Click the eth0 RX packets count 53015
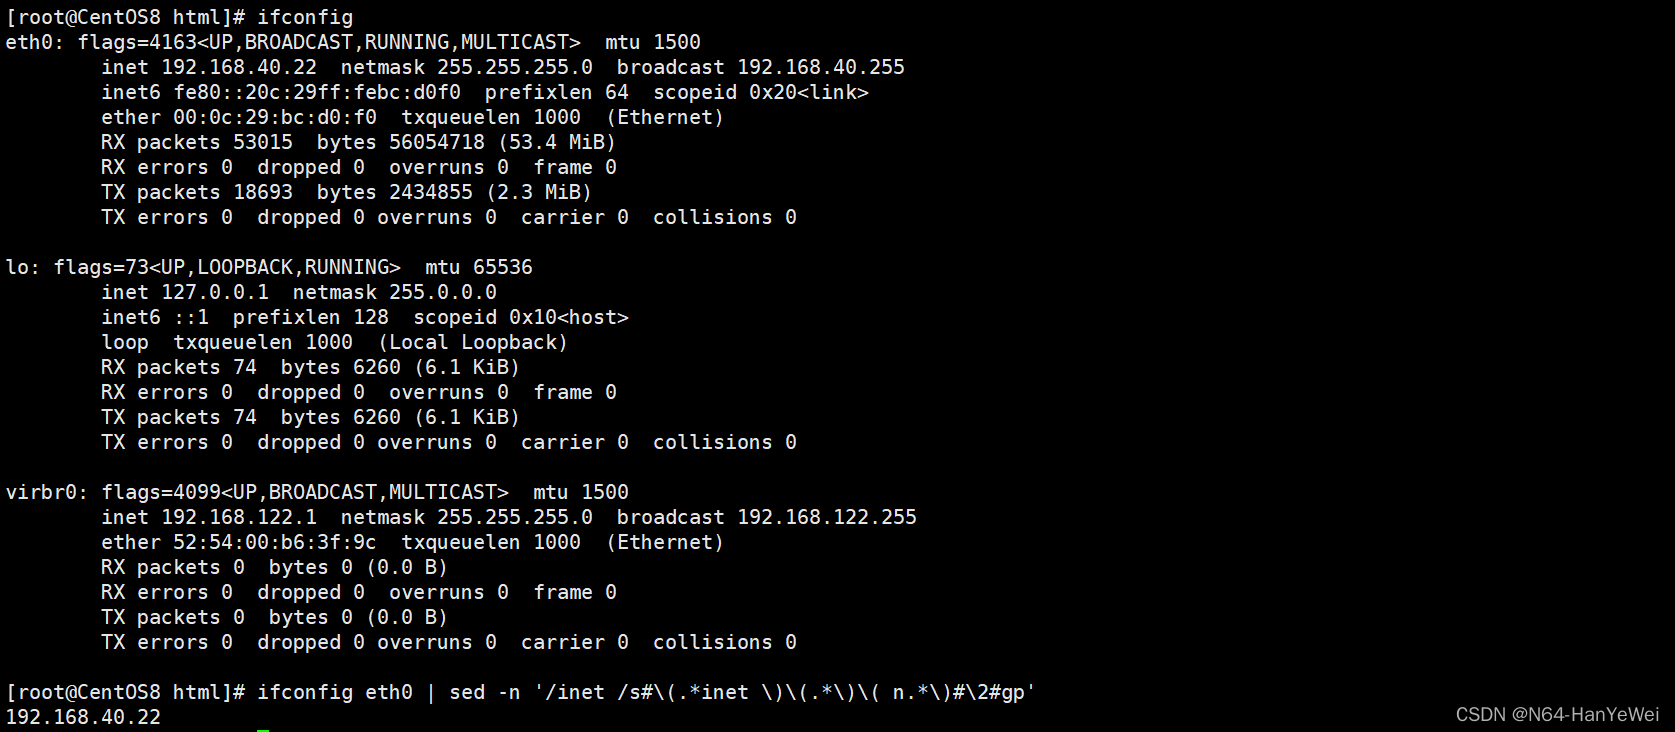The height and width of the screenshot is (732, 1675). pyautogui.click(x=263, y=142)
